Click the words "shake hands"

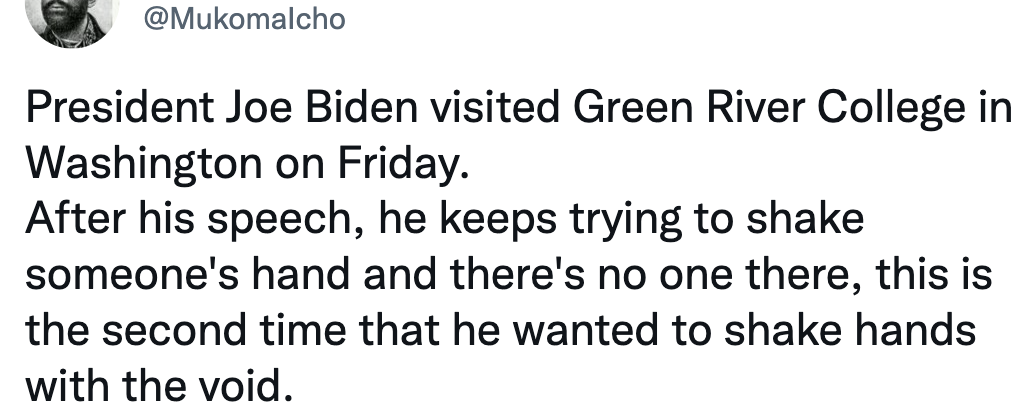pos(849,330)
